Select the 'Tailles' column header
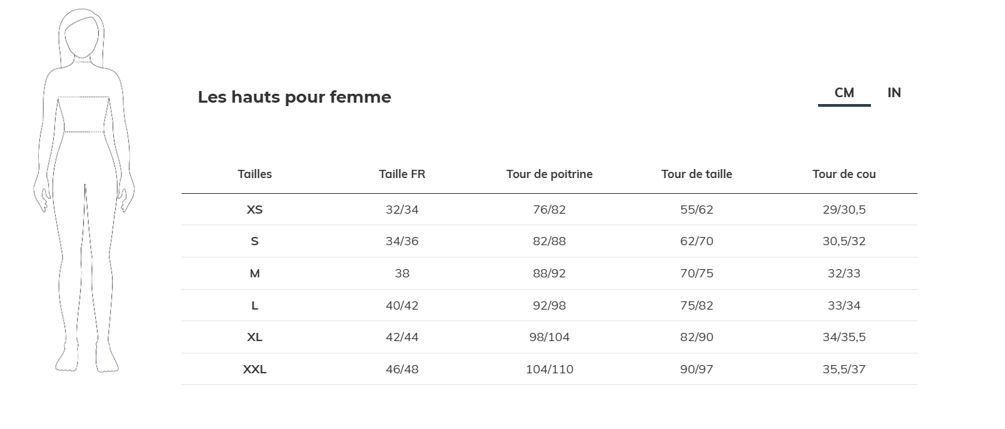The width and height of the screenshot is (1005, 429). click(255, 174)
